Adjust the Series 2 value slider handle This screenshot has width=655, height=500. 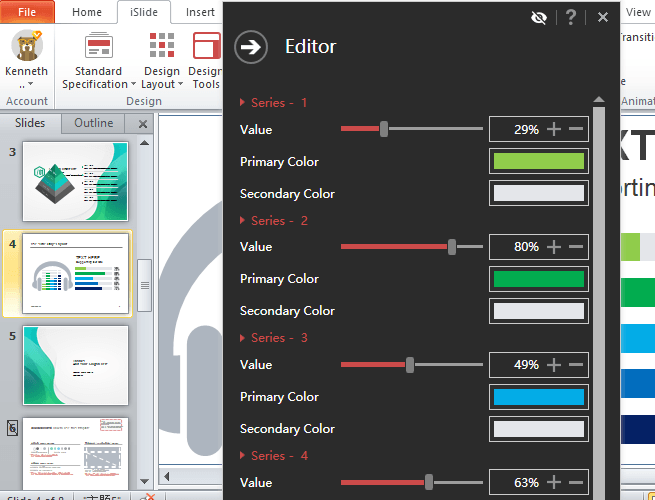pyautogui.click(x=452, y=247)
